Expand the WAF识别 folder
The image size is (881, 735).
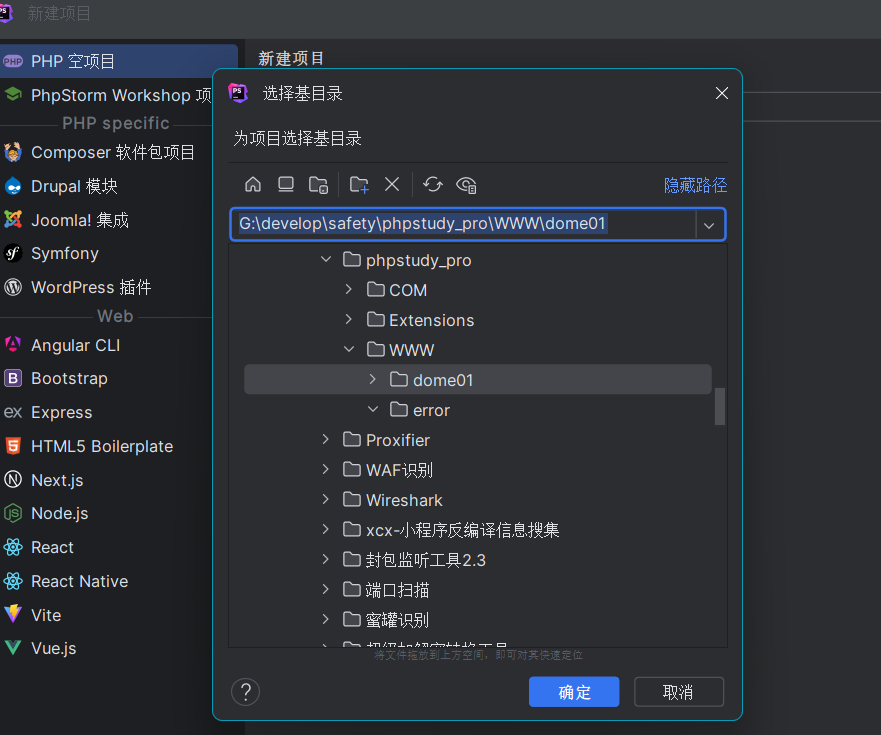pyautogui.click(x=326, y=469)
